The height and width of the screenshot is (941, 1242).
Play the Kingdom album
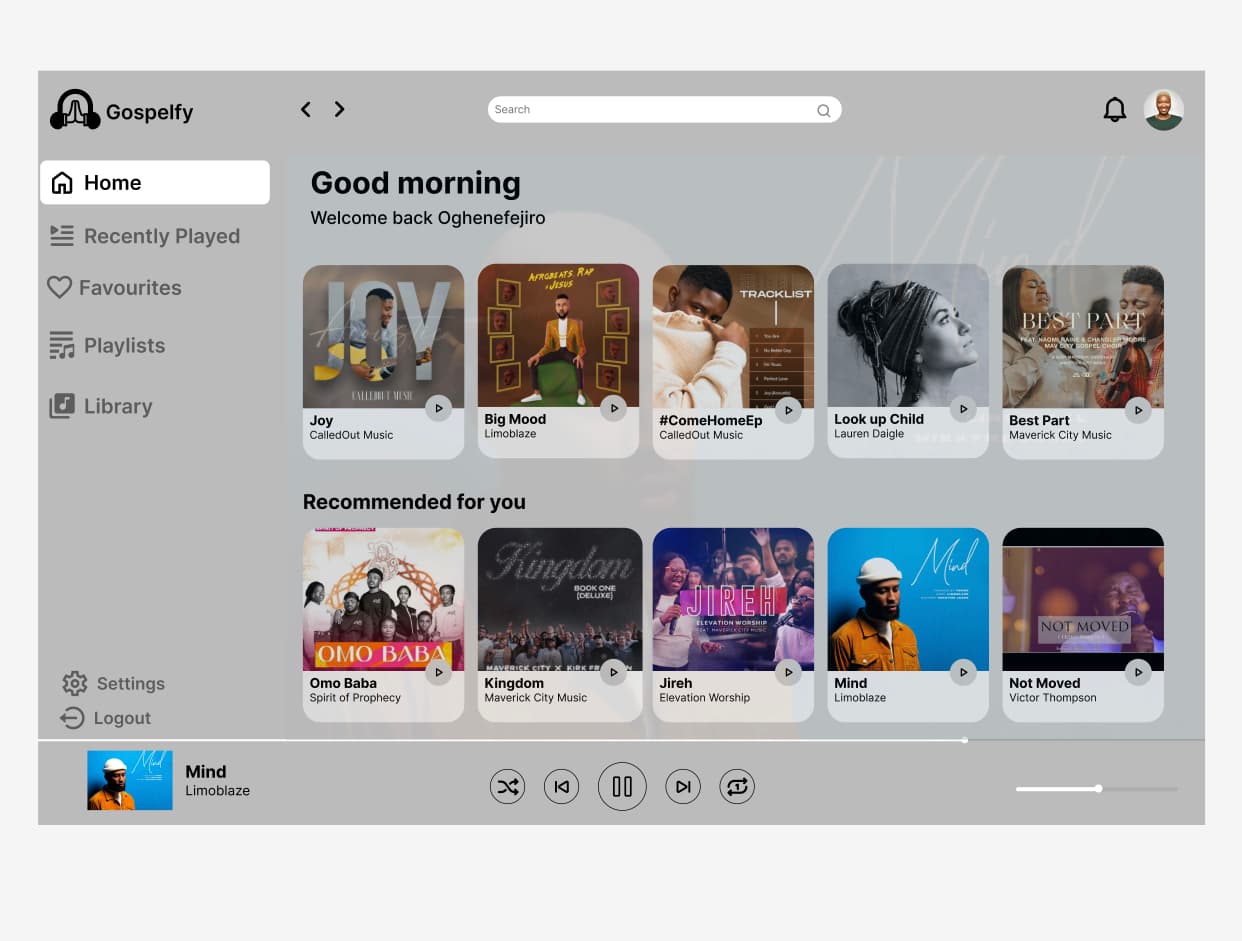pos(613,672)
